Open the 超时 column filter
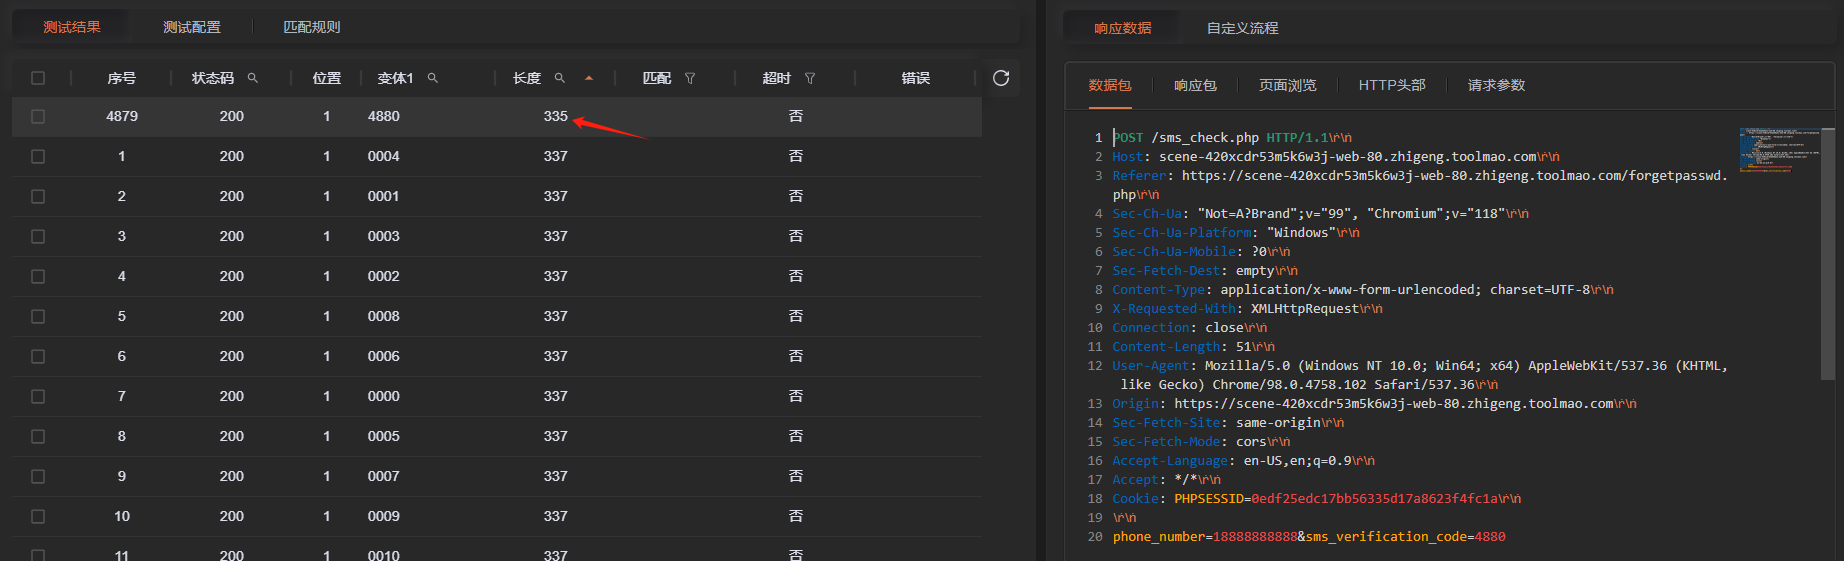The image size is (1844, 561). pos(810,78)
